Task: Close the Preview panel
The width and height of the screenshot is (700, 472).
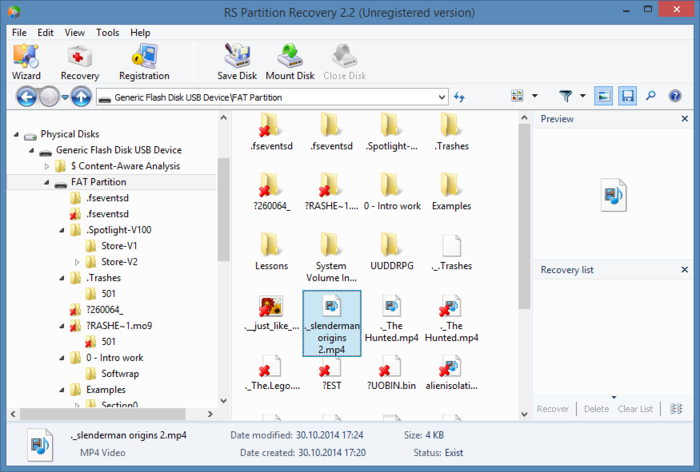Action: click(685, 119)
